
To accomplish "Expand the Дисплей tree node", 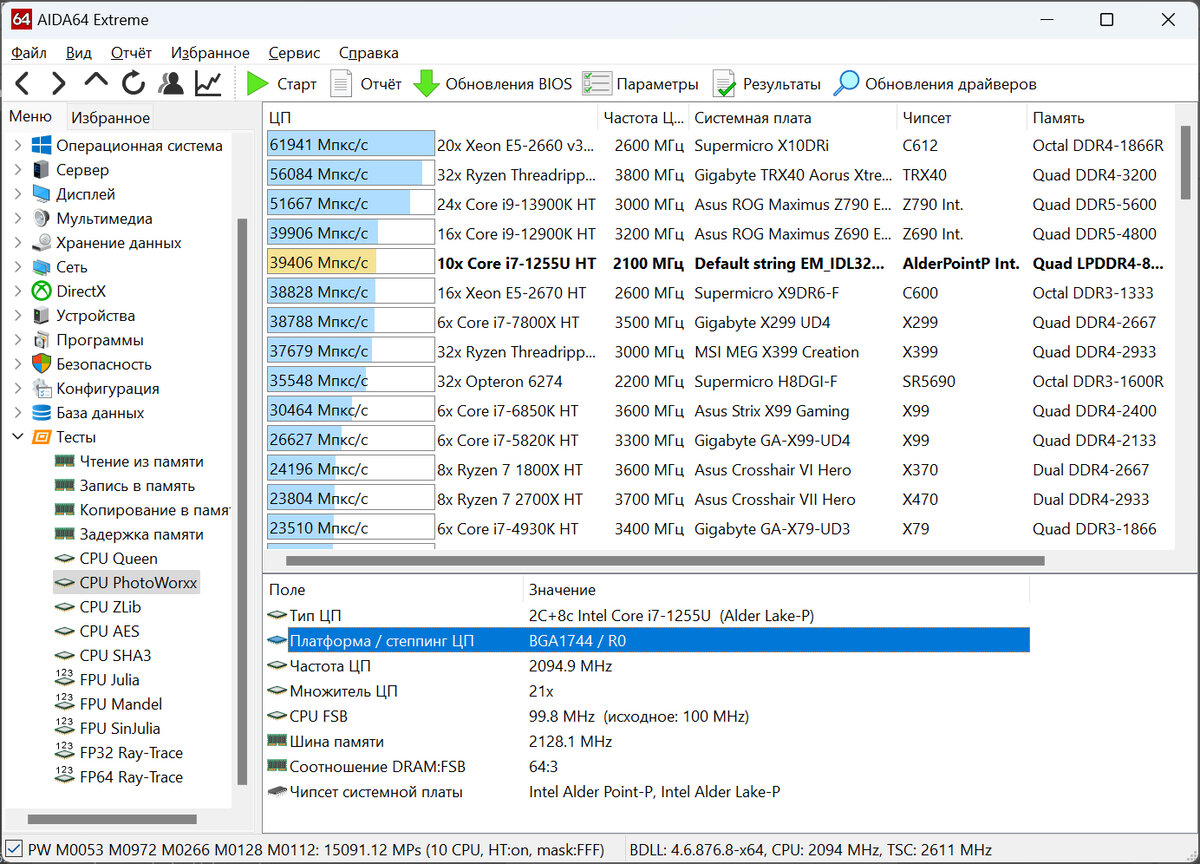I will (x=17, y=194).
